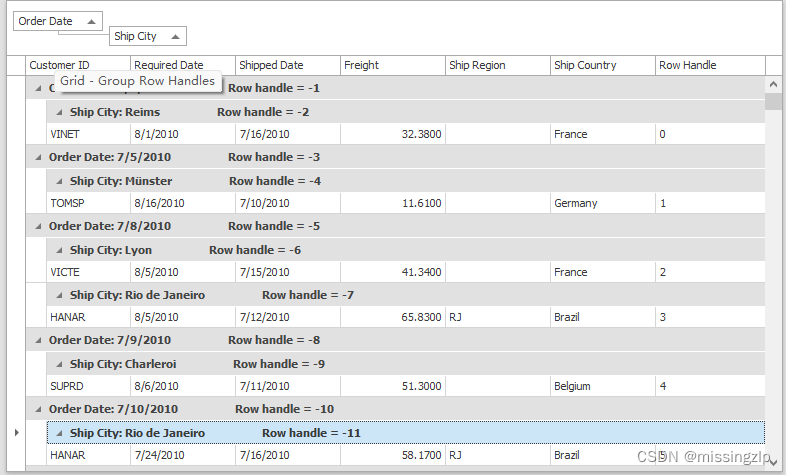The height and width of the screenshot is (475, 786).
Task: Collapse Order Date: 7/10/2010 group
Action: [38, 409]
